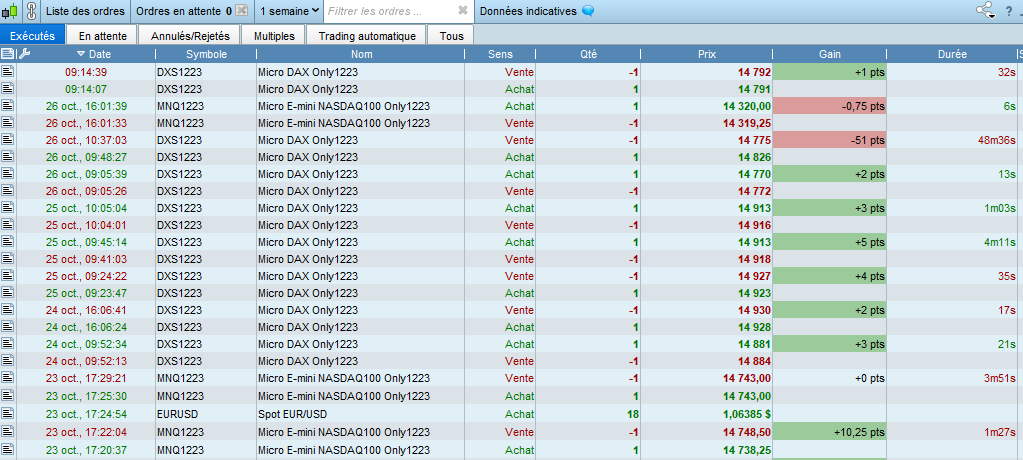
Task: Click Données indicatives label
Action: click(x=528, y=10)
